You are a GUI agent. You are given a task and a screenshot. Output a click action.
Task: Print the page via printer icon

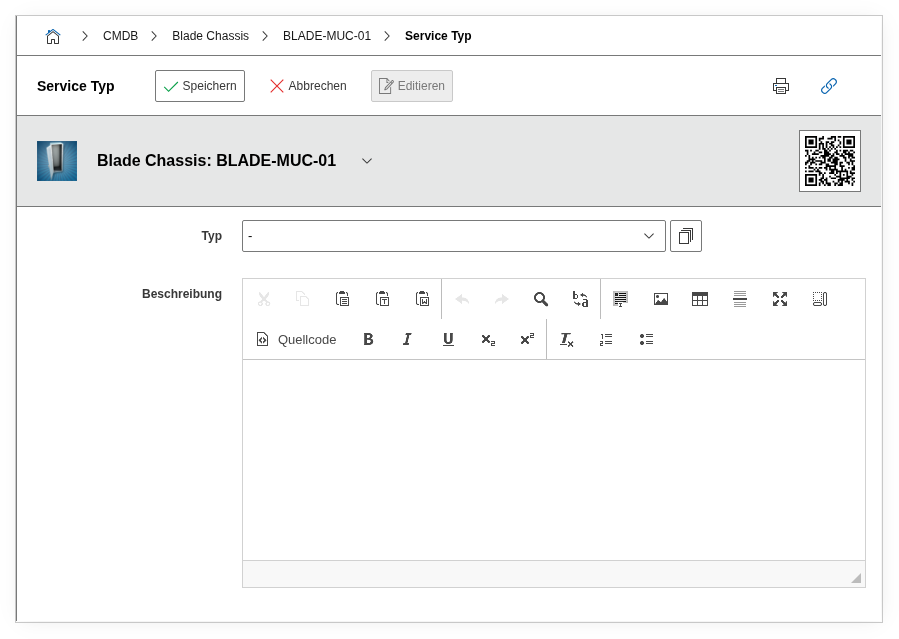tap(781, 86)
